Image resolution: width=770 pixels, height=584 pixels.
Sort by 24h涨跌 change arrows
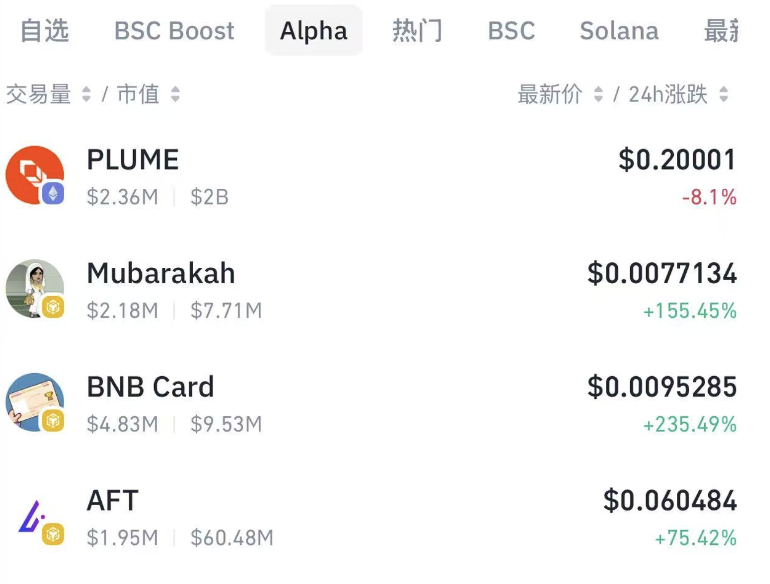tap(723, 94)
